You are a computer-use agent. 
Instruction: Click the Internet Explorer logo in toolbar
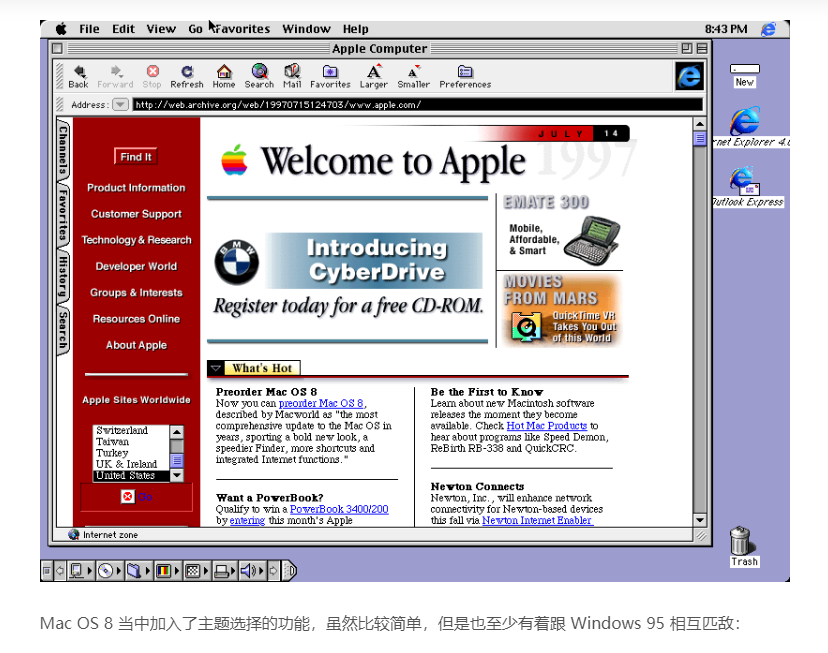[x=689, y=76]
